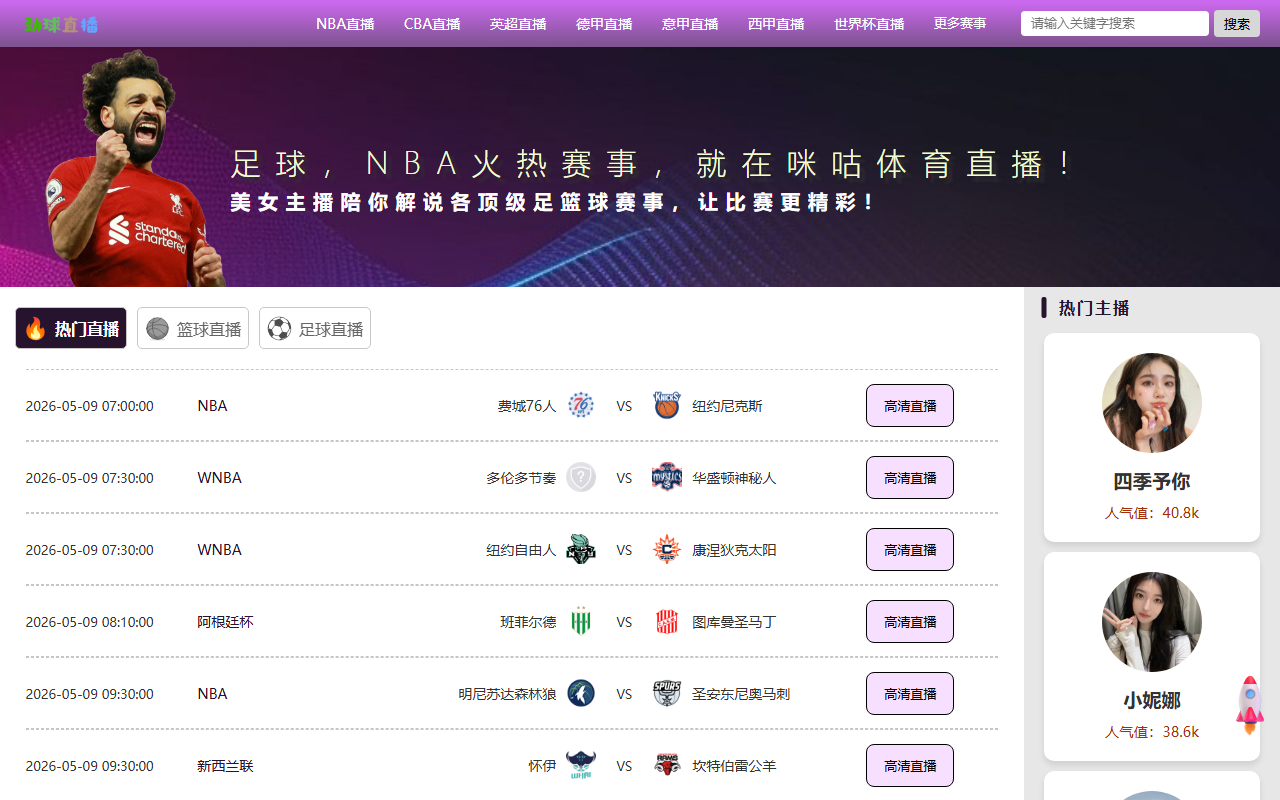Click the 坎特伯雷公羊 team logo
The height and width of the screenshot is (800, 1280).
667,765
